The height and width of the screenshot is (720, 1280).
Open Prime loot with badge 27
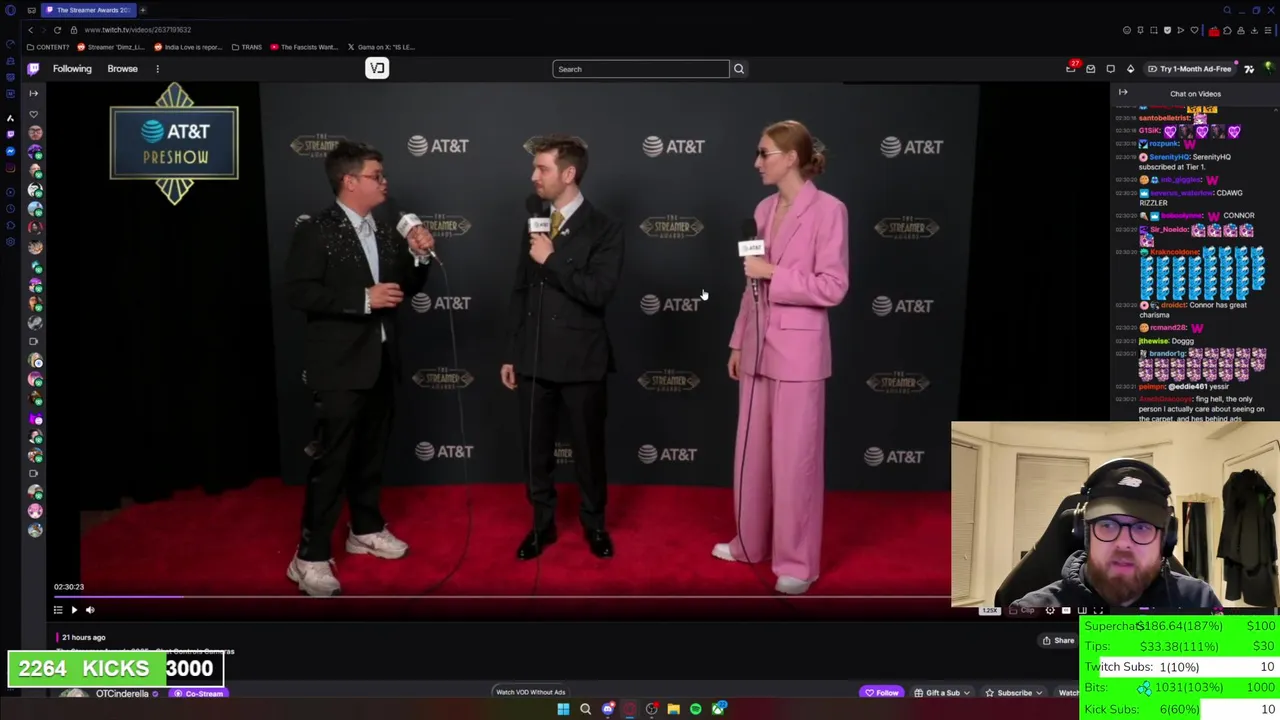(1071, 67)
